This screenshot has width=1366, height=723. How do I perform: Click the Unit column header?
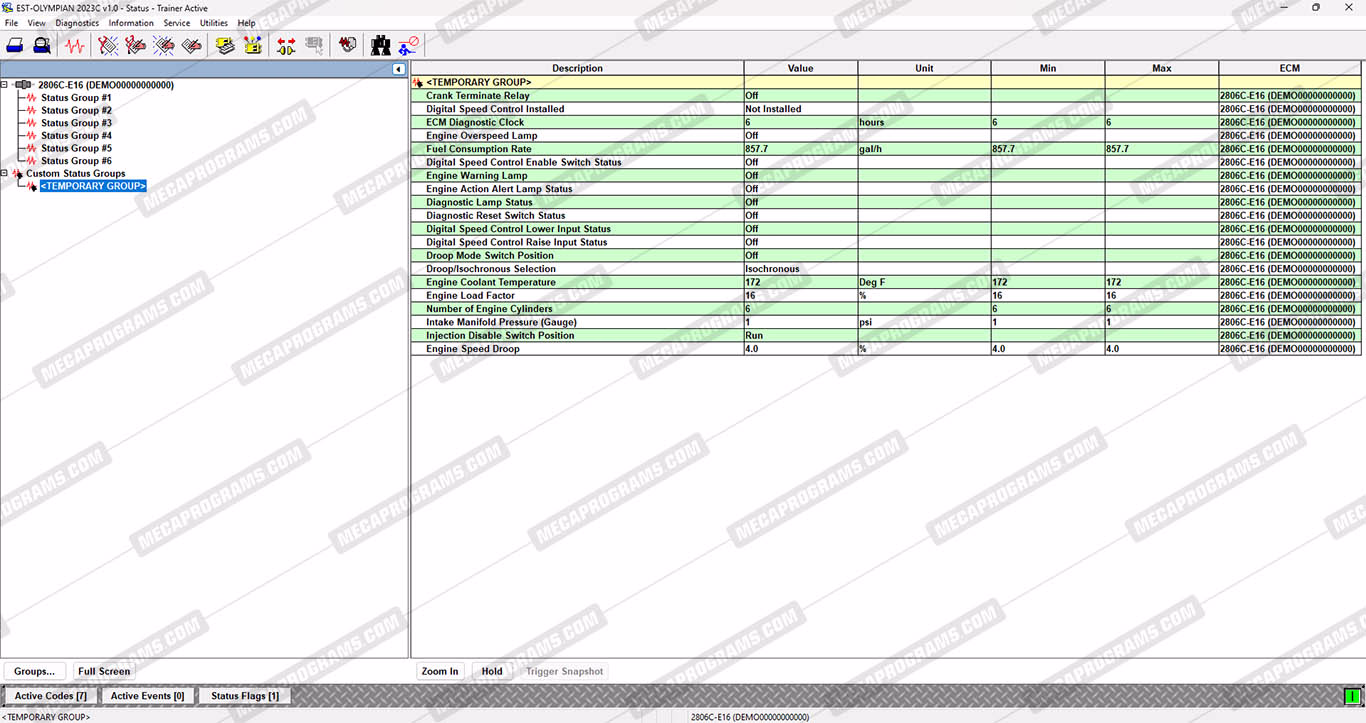tap(925, 69)
